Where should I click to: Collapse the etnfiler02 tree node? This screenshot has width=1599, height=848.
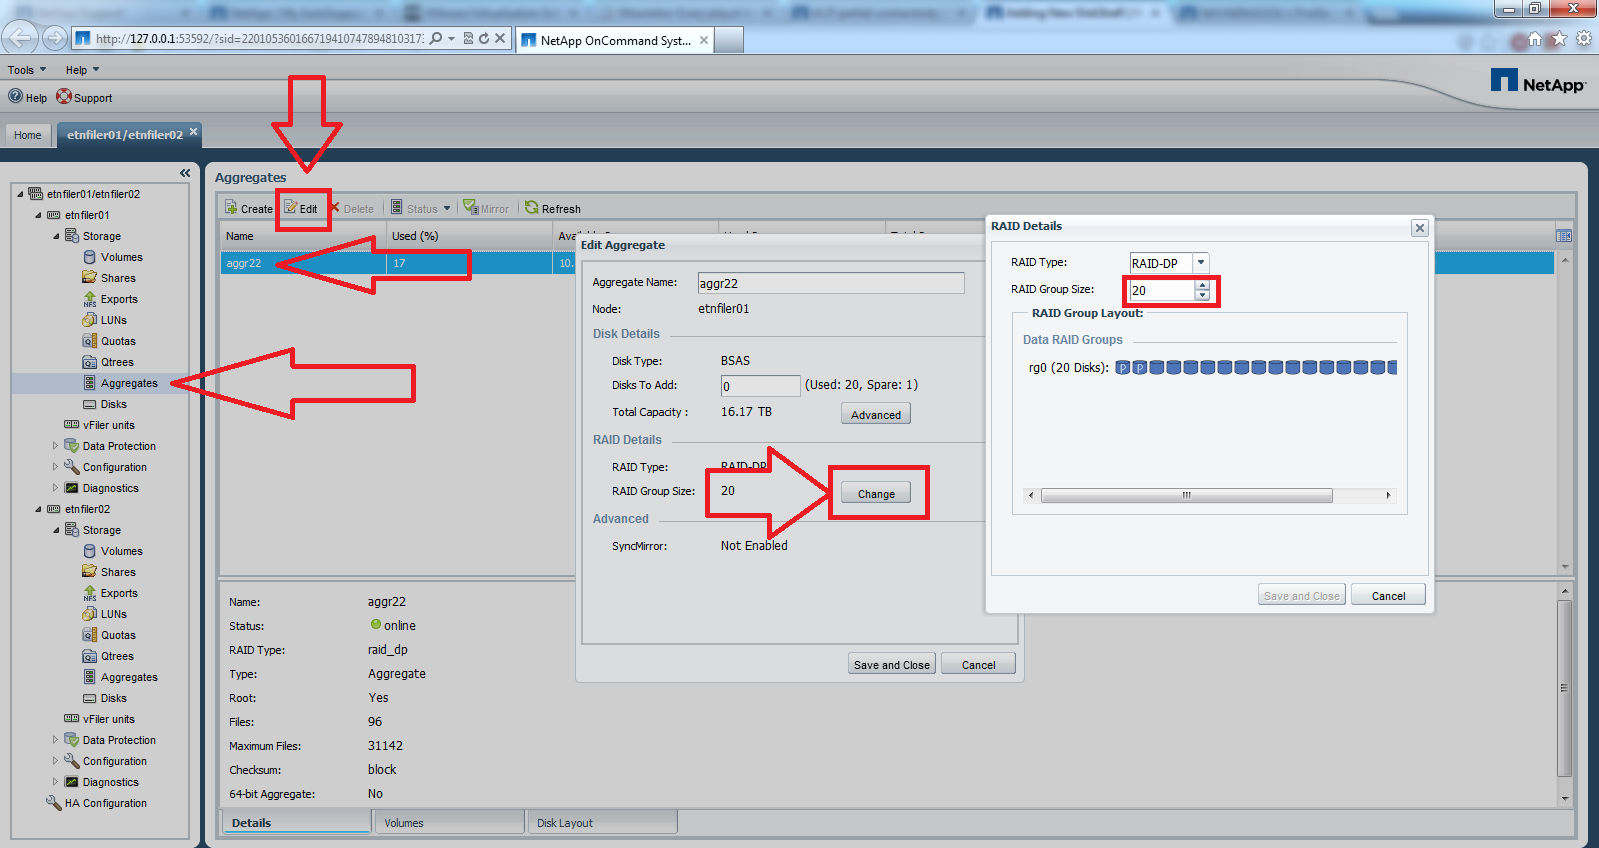[x=39, y=509]
